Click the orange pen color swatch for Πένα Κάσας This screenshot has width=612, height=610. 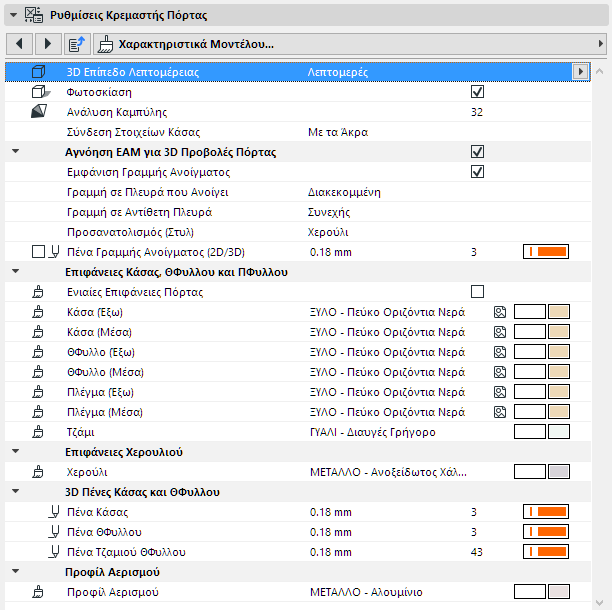[545, 512]
